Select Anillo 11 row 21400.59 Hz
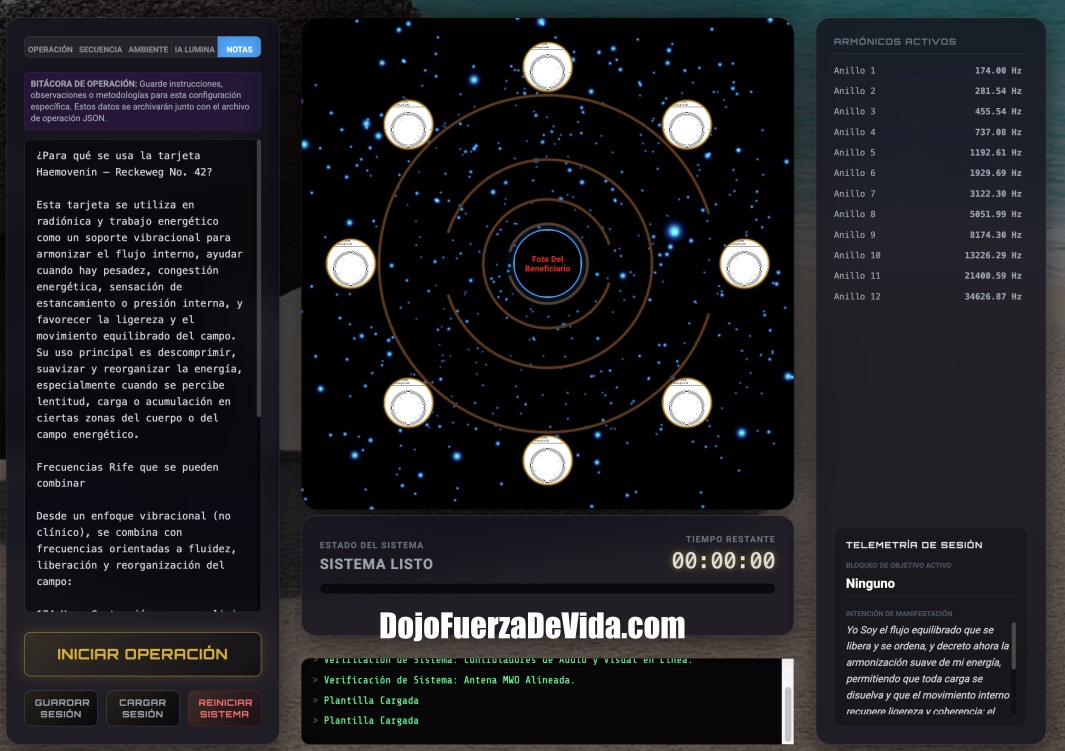 coord(928,276)
